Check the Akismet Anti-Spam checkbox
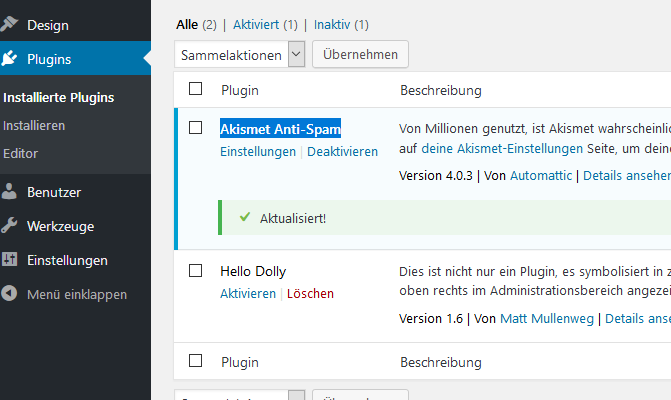 click(x=196, y=127)
